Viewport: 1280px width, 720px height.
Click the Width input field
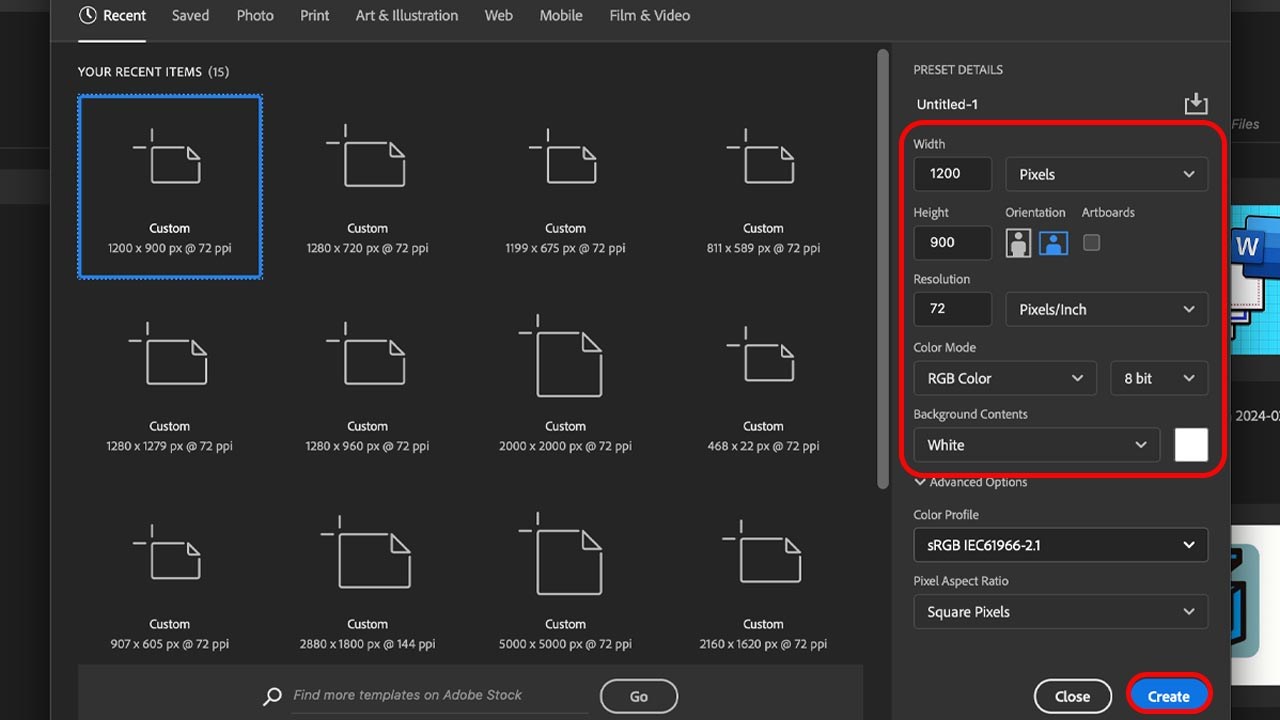[x=953, y=174]
